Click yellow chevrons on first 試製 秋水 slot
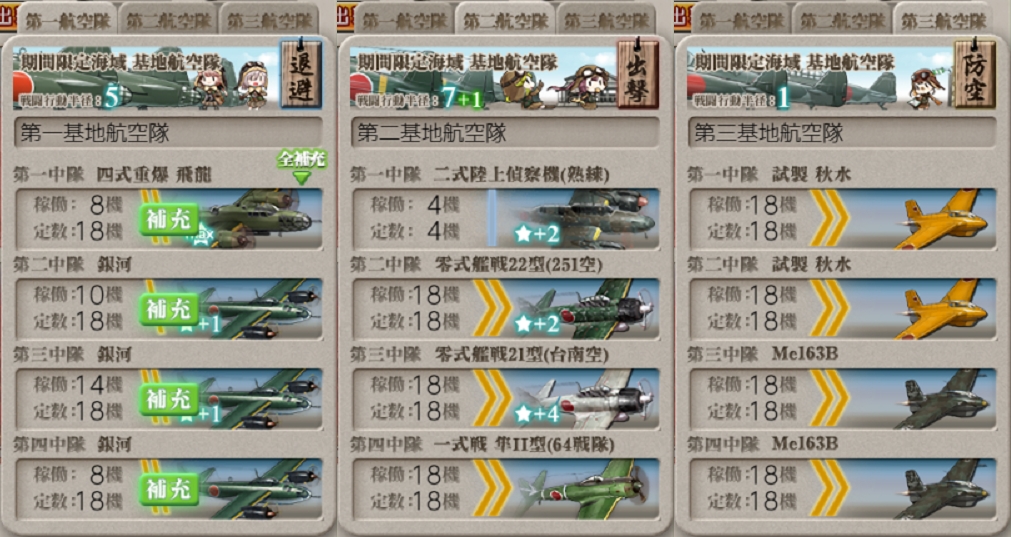 tap(829, 218)
